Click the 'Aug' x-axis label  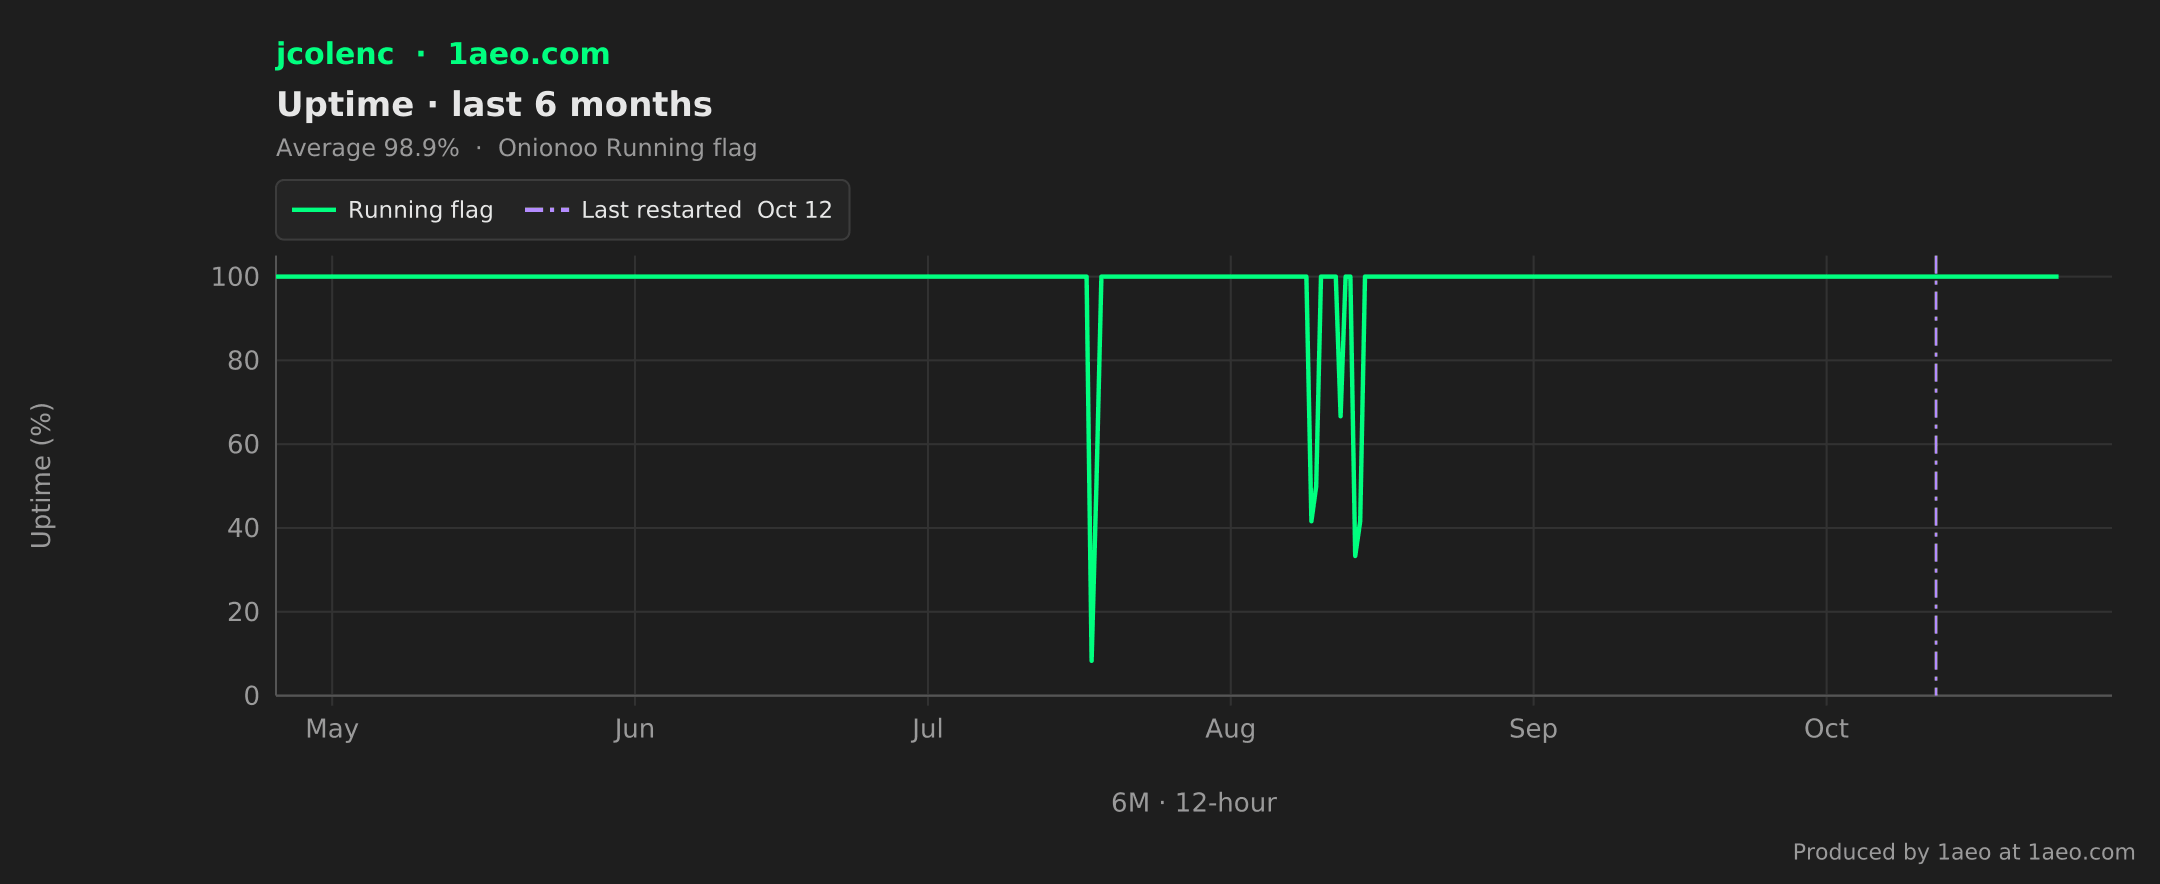[x=1230, y=729]
